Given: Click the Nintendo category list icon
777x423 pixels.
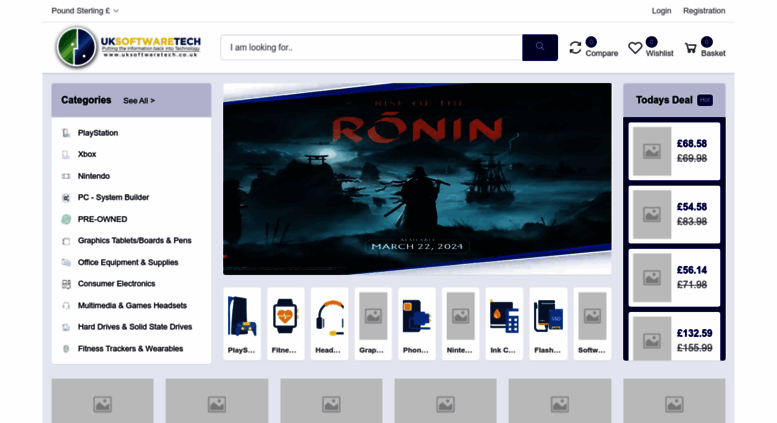Looking at the screenshot, I should pyautogui.click(x=66, y=176).
